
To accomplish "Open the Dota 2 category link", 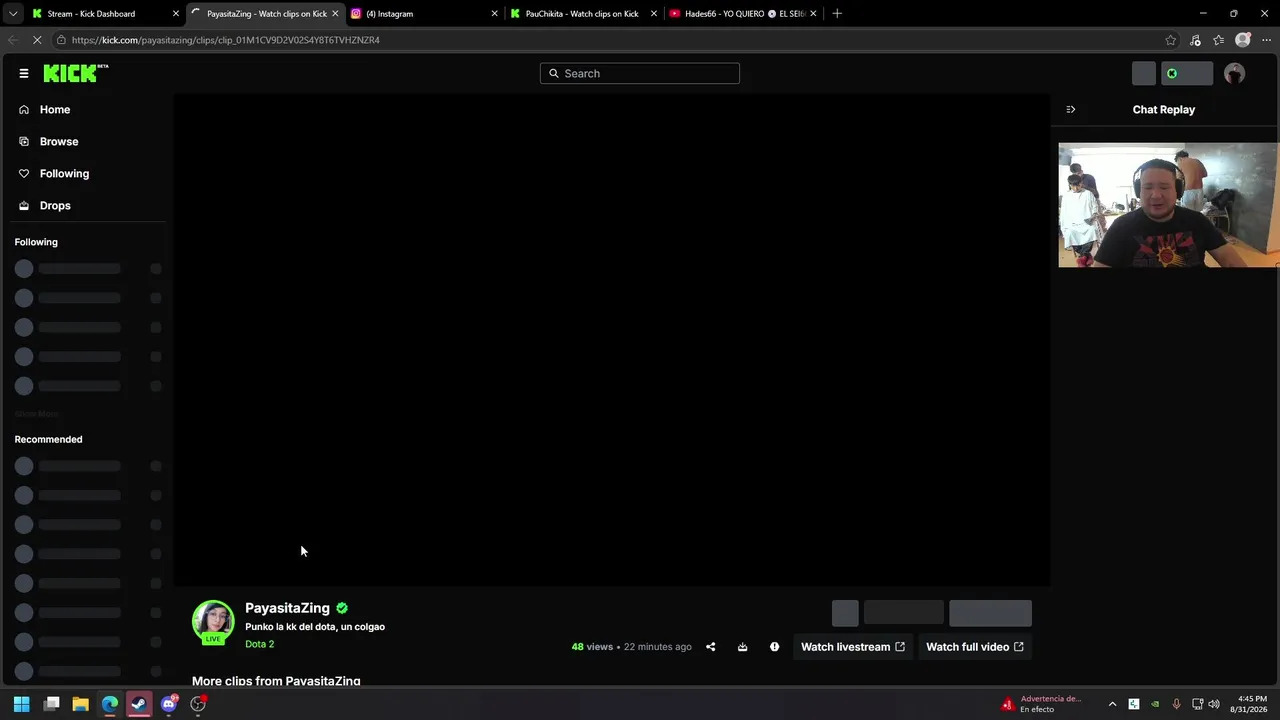I will [x=259, y=644].
